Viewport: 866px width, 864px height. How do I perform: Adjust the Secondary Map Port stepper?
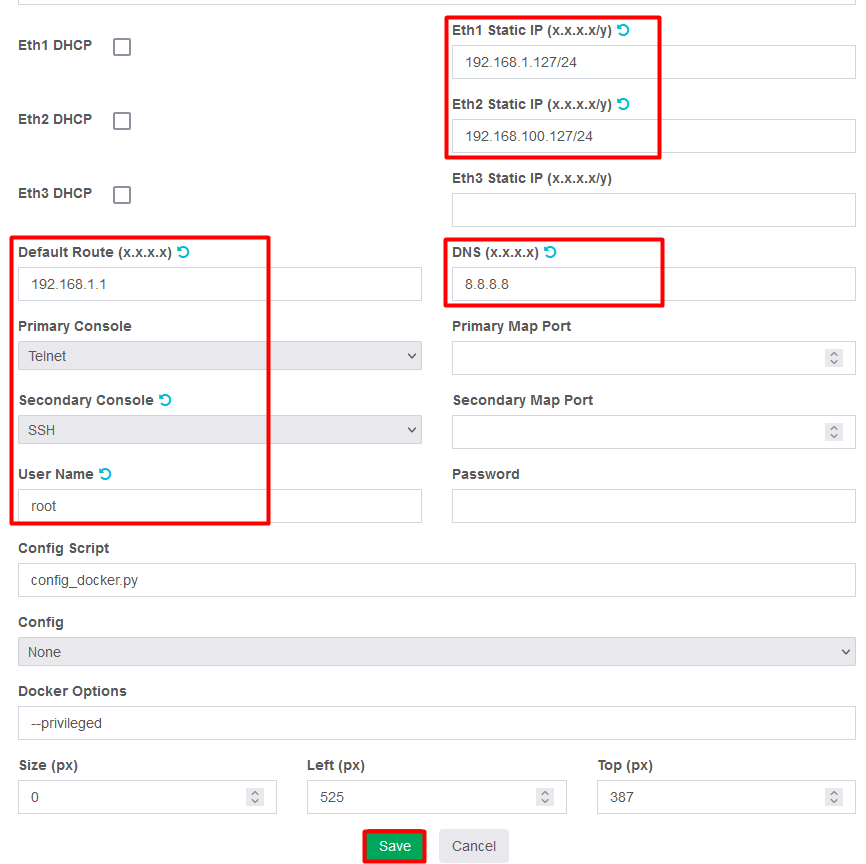click(834, 432)
